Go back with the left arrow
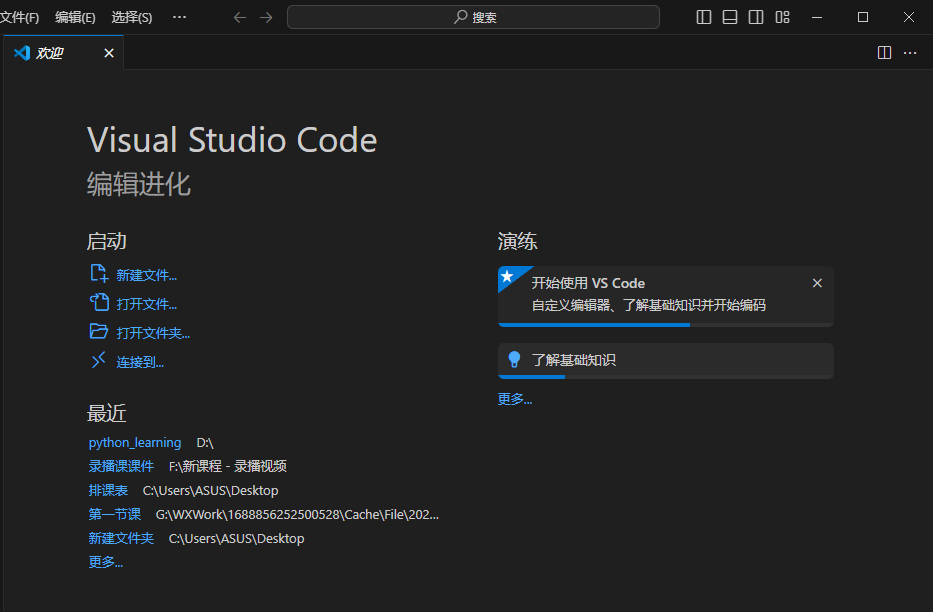 coord(240,17)
